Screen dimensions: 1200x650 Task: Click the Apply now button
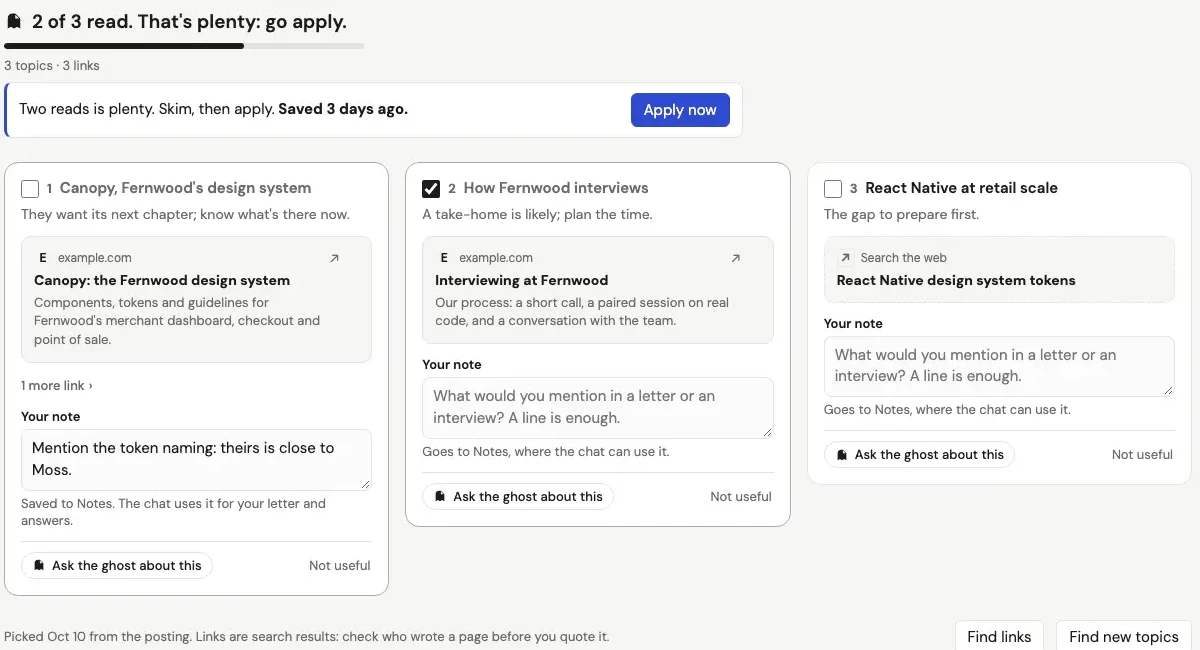(x=680, y=110)
